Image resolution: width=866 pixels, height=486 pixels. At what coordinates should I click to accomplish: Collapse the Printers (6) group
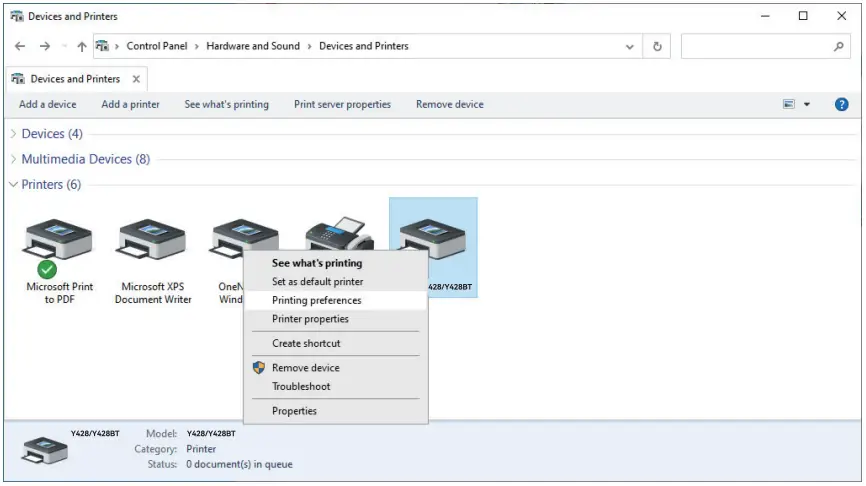click(13, 184)
